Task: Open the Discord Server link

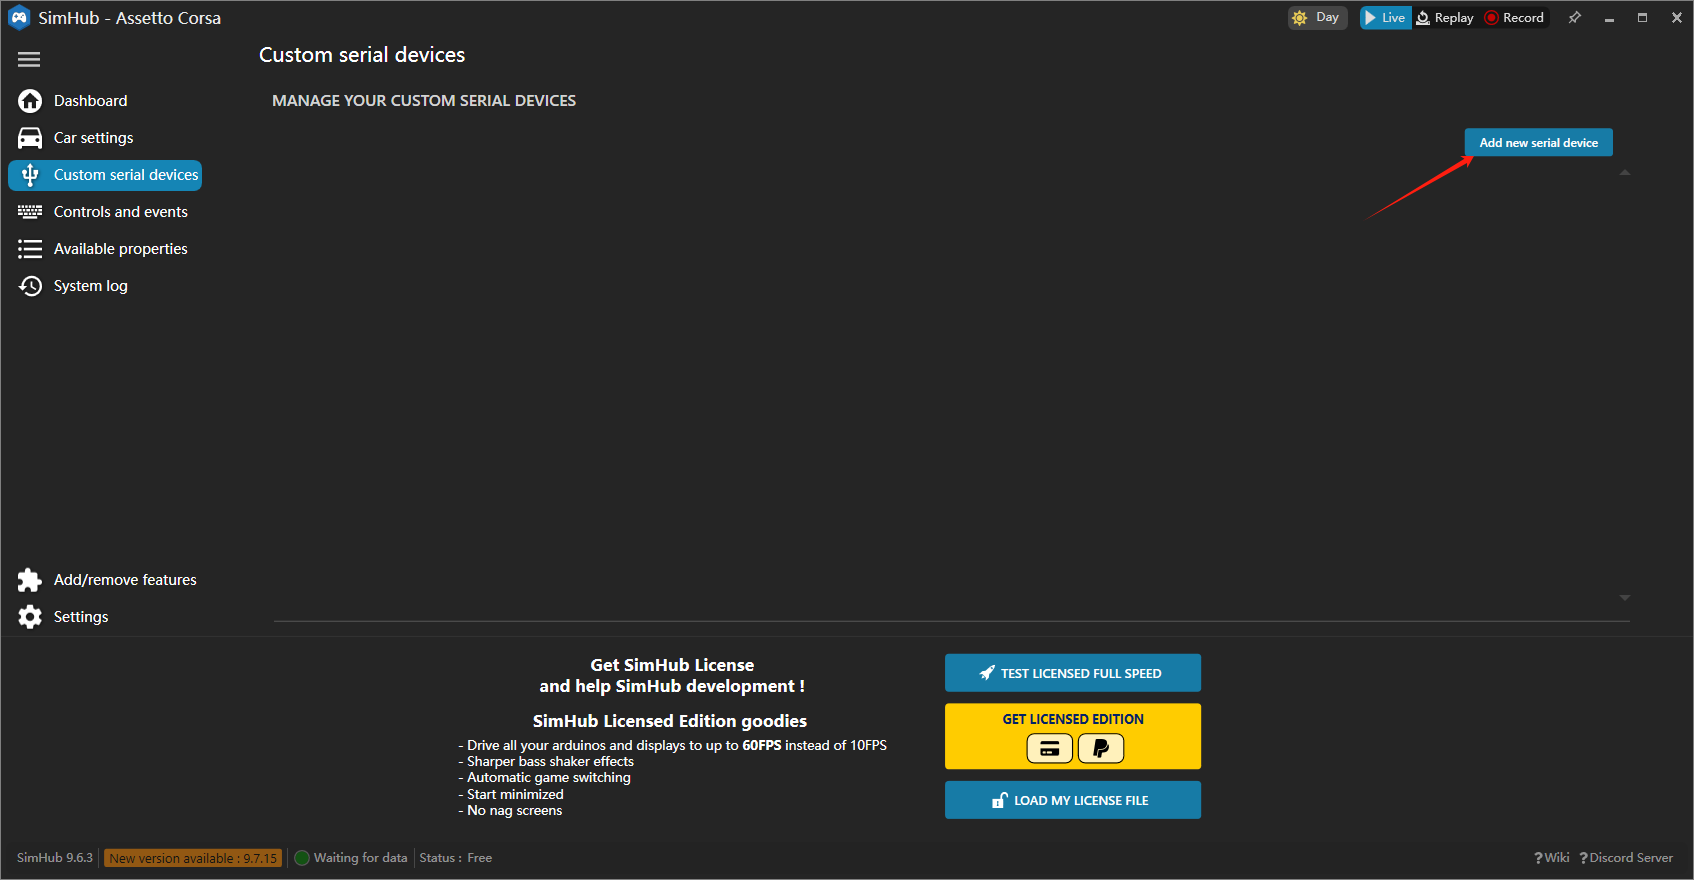Action: pyautogui.click(x=1626, y=858)
